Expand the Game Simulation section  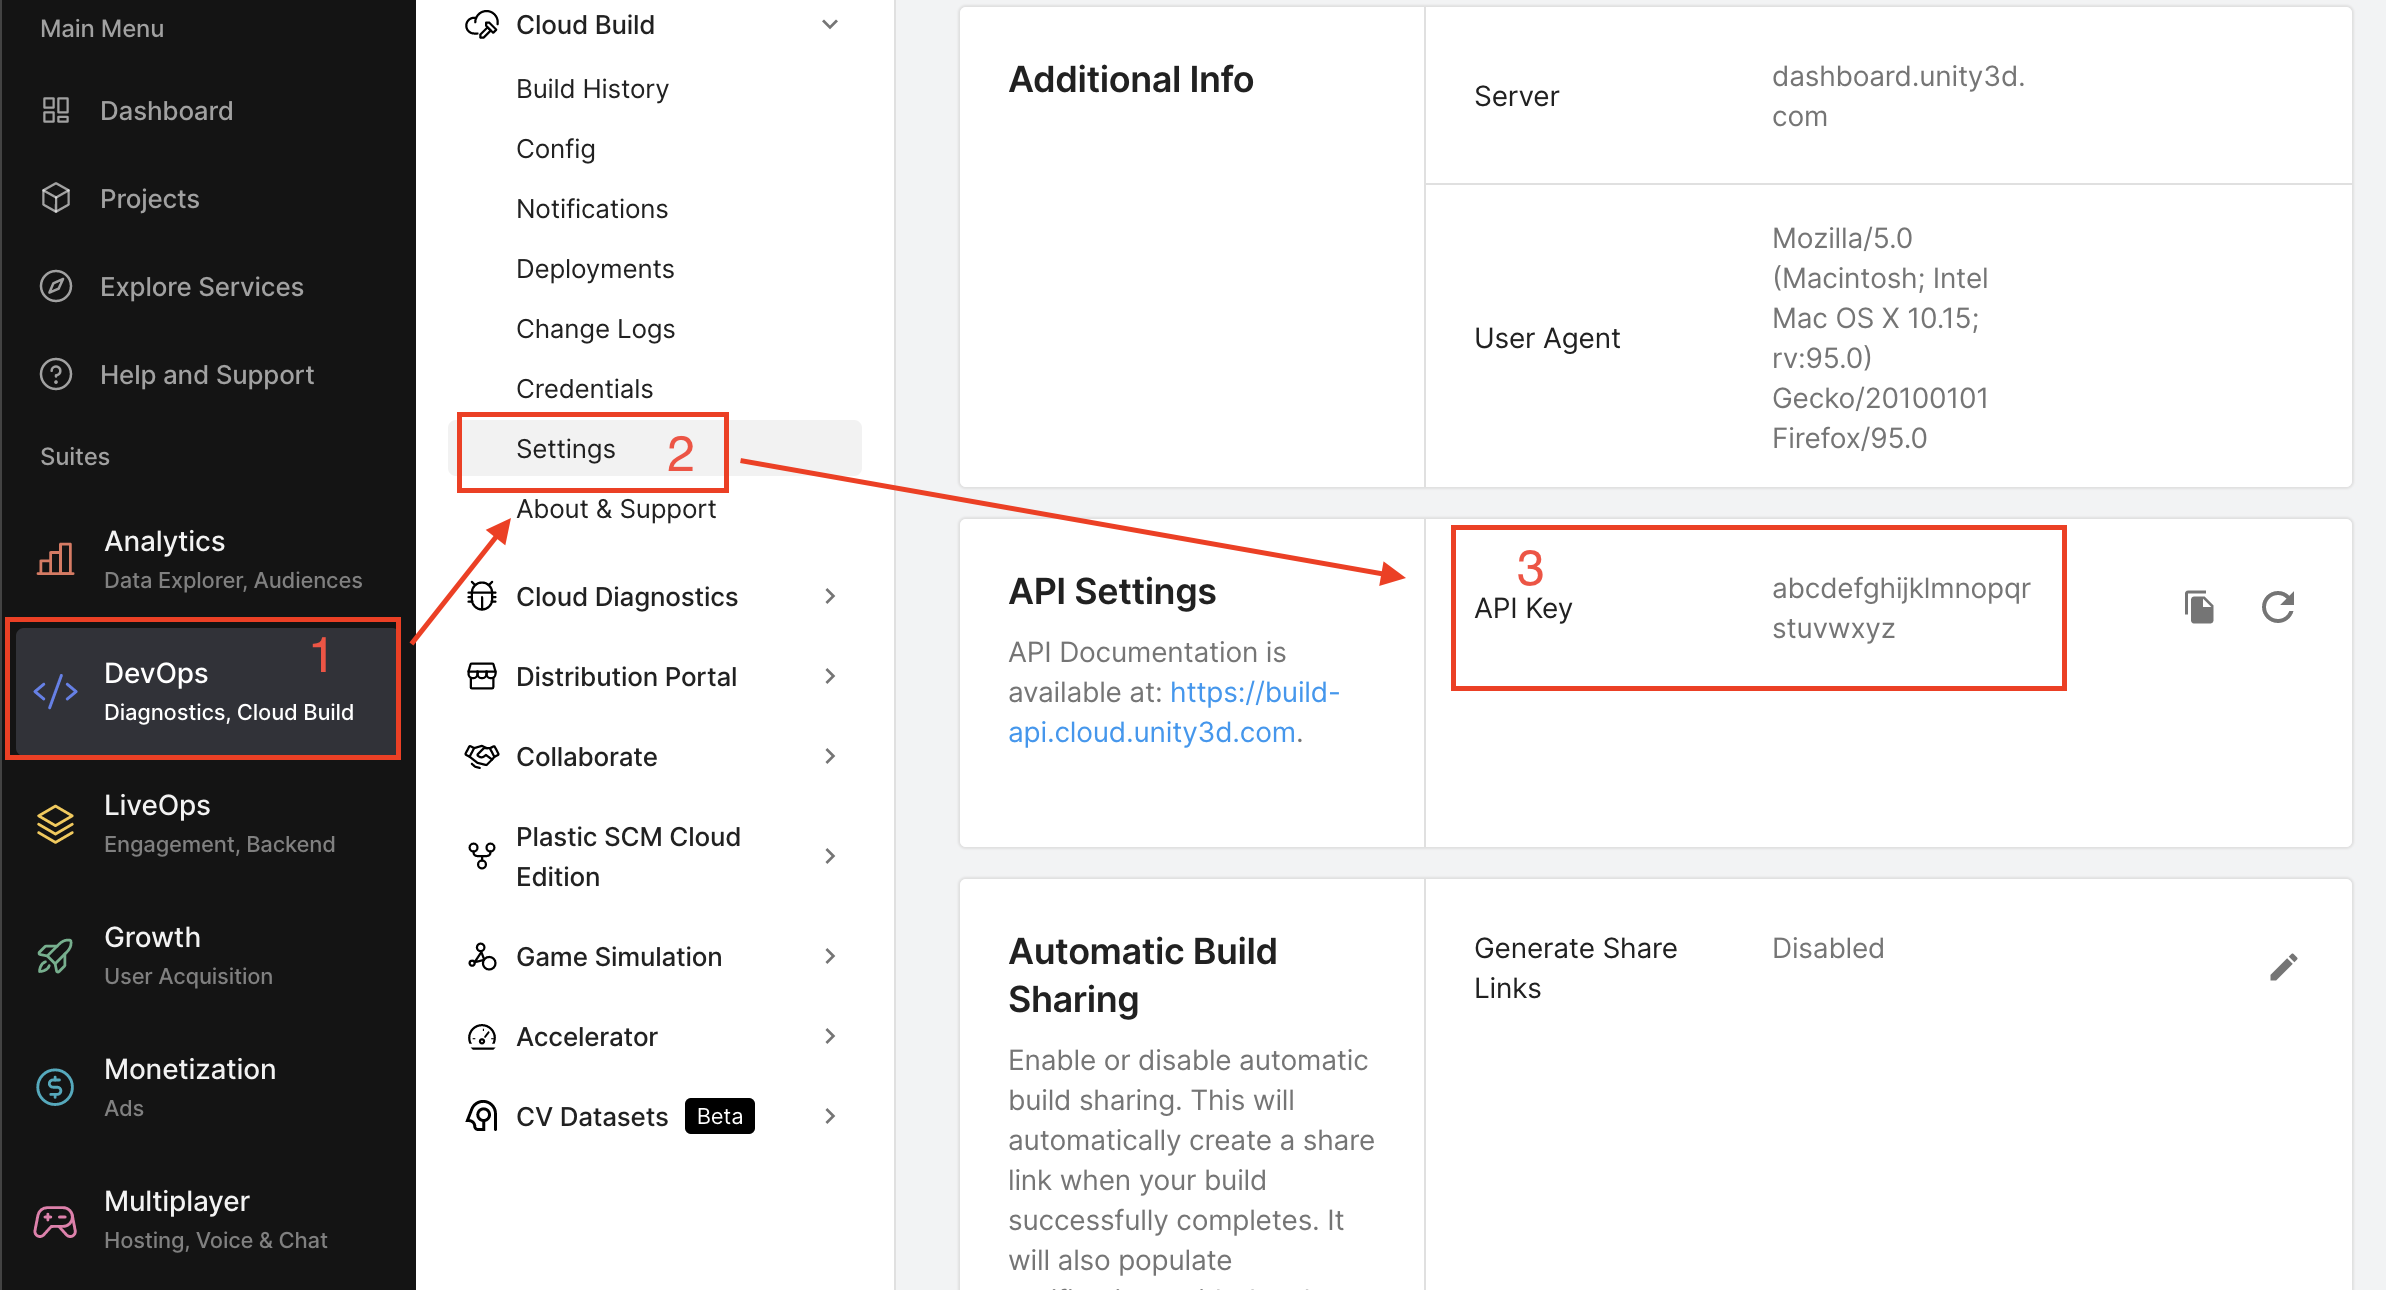[x=830, y=957]
